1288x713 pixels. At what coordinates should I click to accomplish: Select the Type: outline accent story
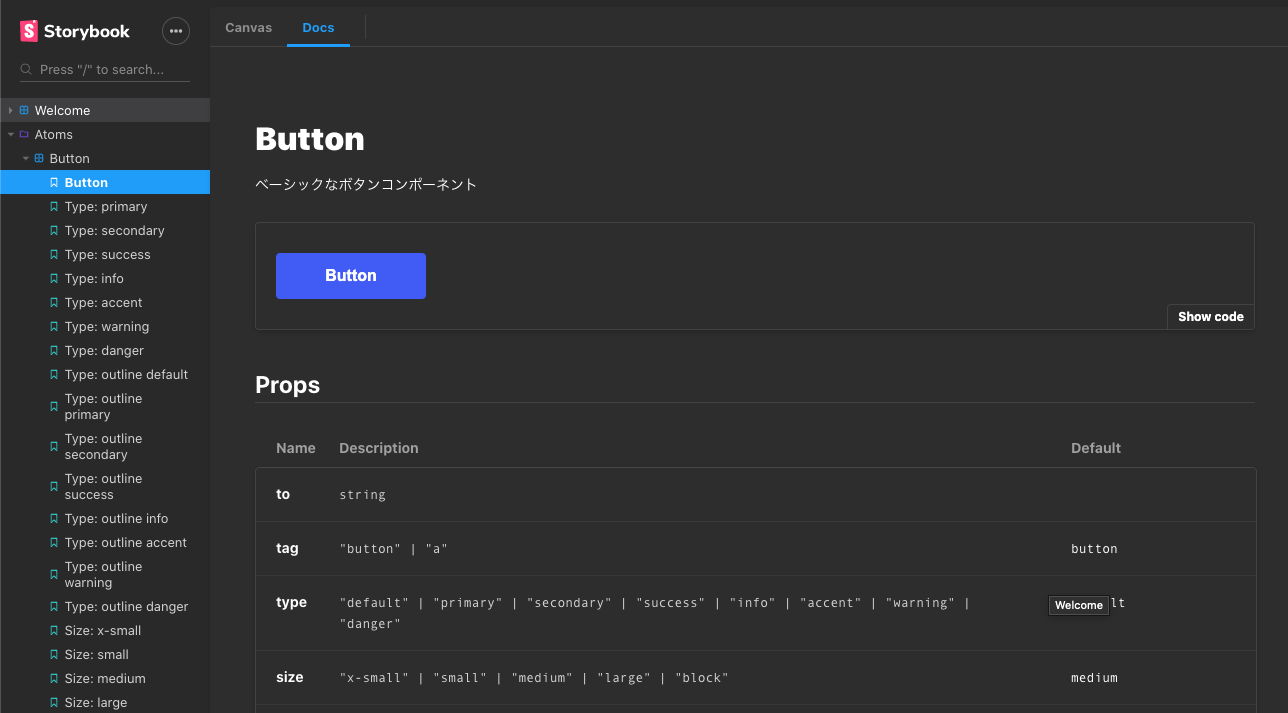tap(125, 543)
